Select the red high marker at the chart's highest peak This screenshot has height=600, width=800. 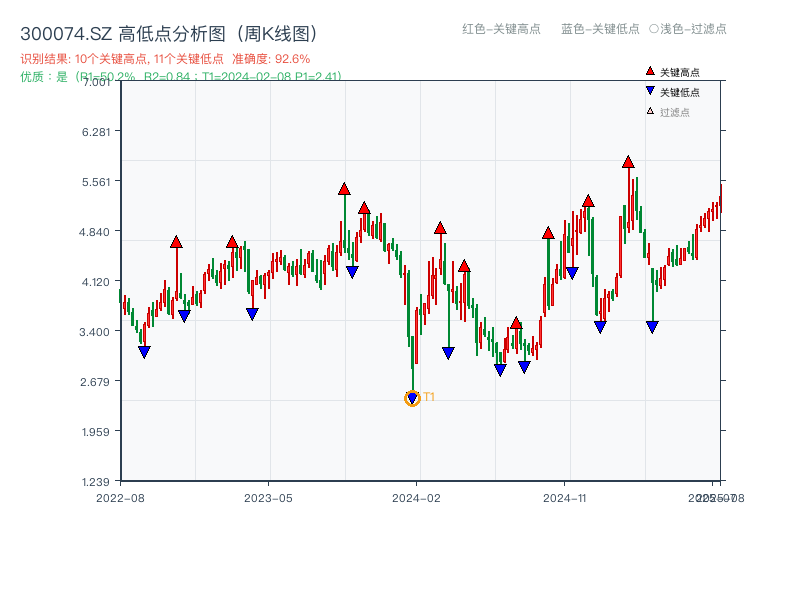click(628, 162)
